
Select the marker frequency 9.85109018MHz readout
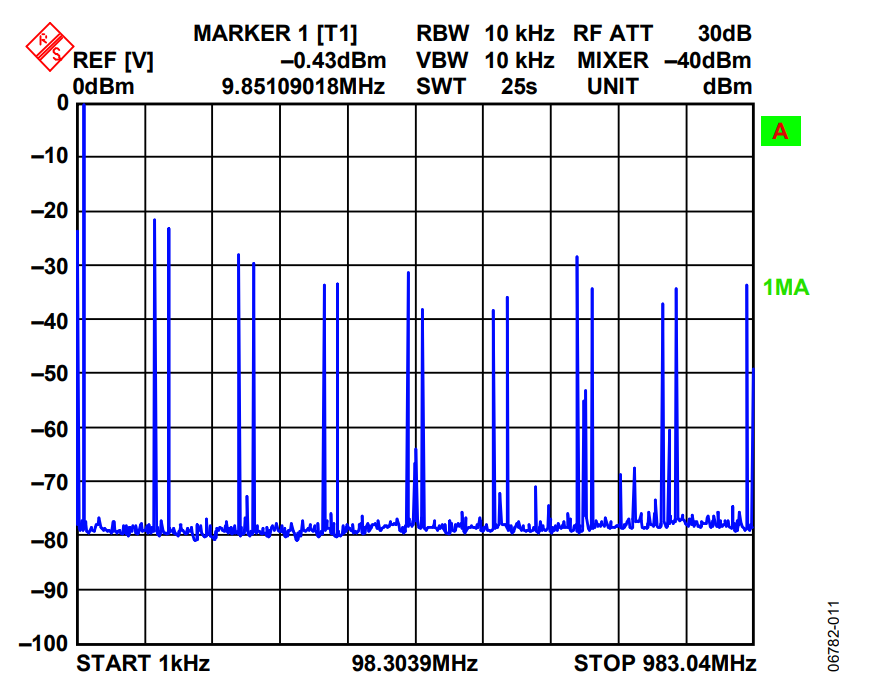303,87
